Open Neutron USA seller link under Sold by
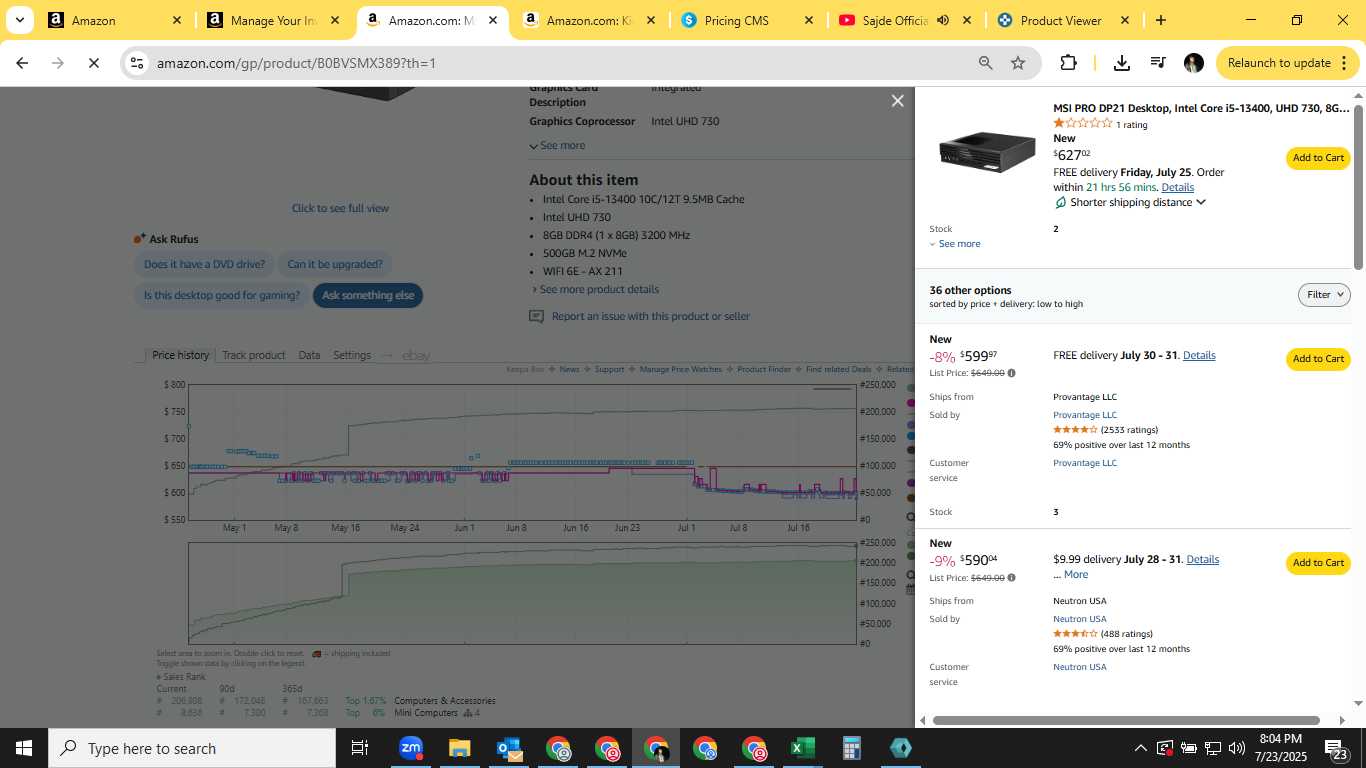1366x768 pixels. tap(1080, 619)
